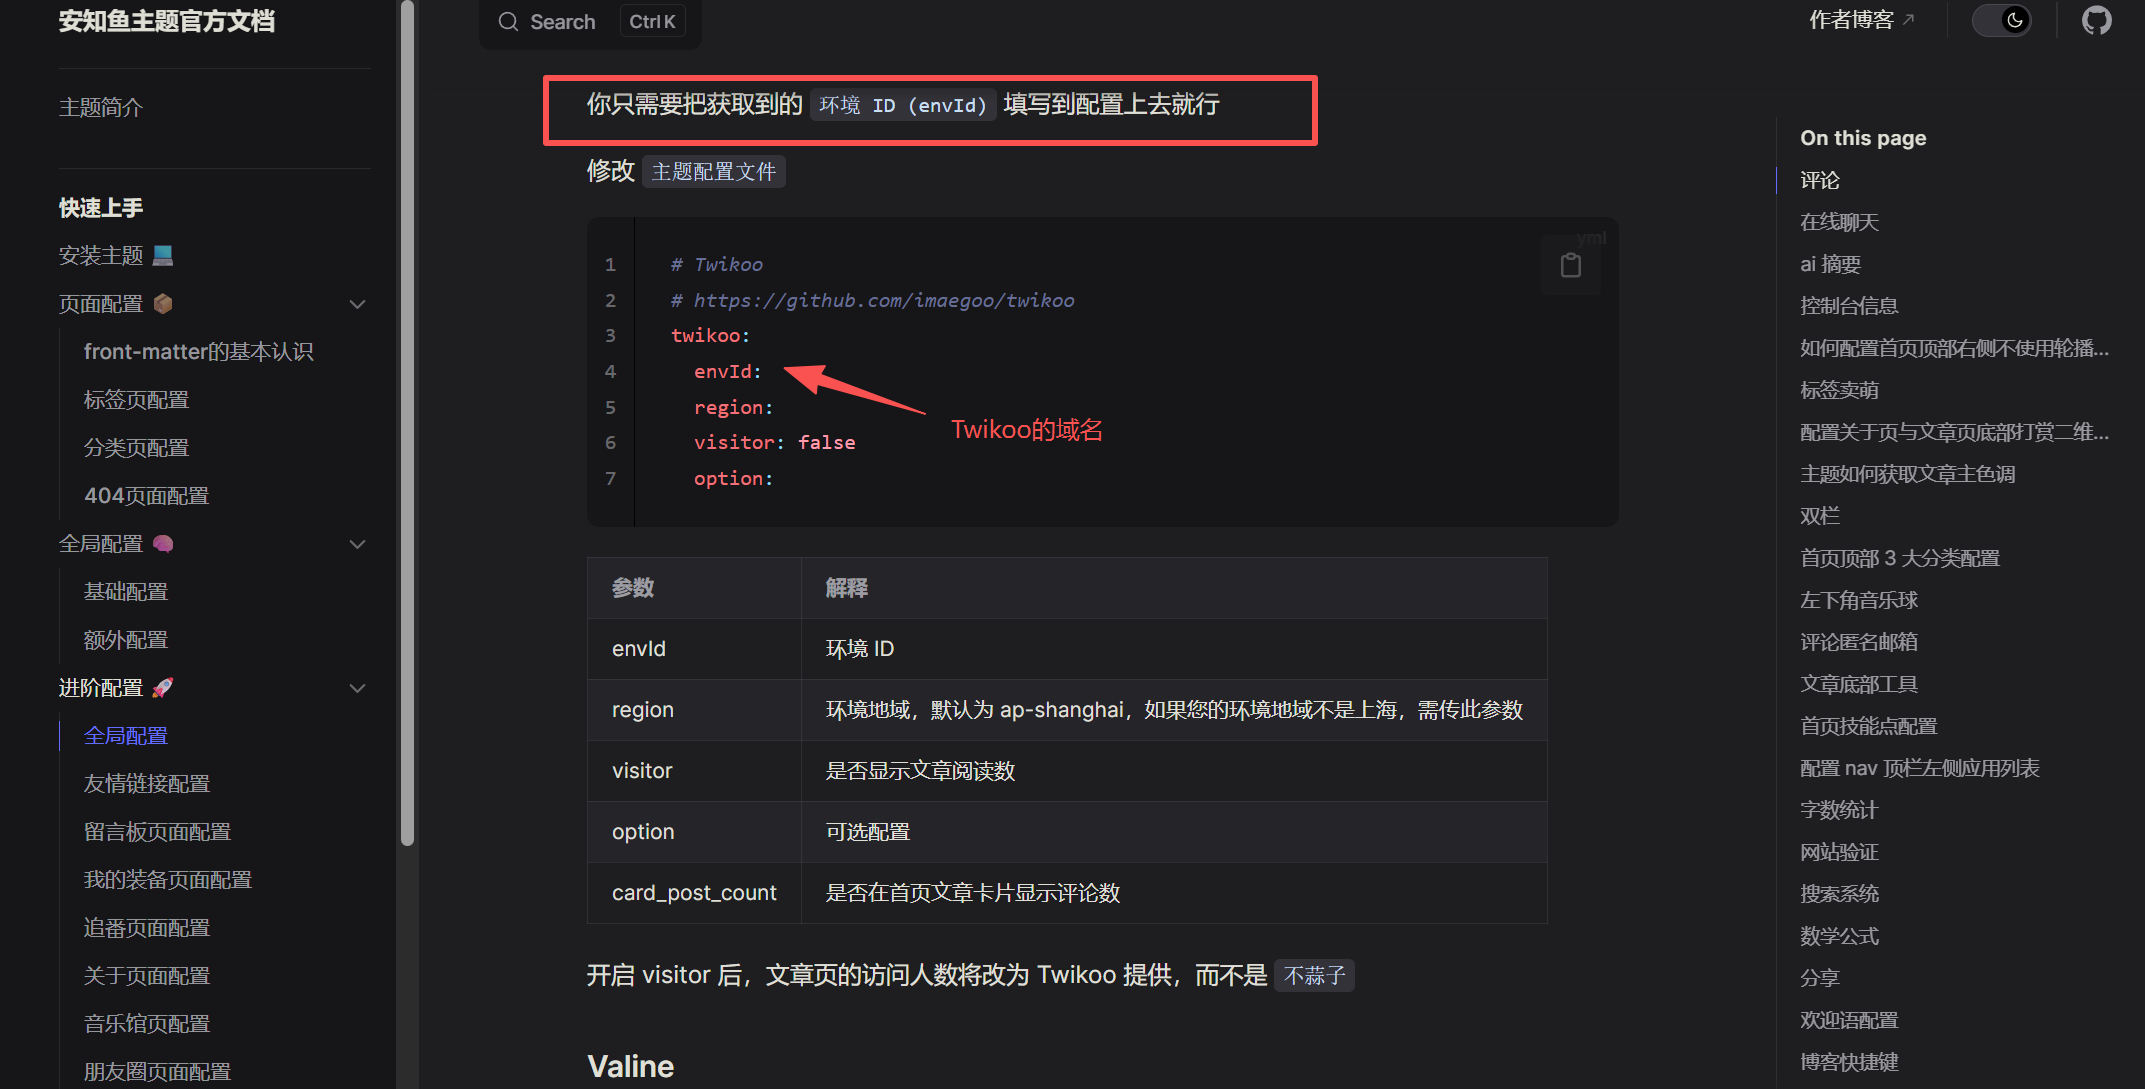The width and height of the screenshot is (2145, 1089).
Task: Toggle dark mode appearance switch
Action: click(2001, 20)
